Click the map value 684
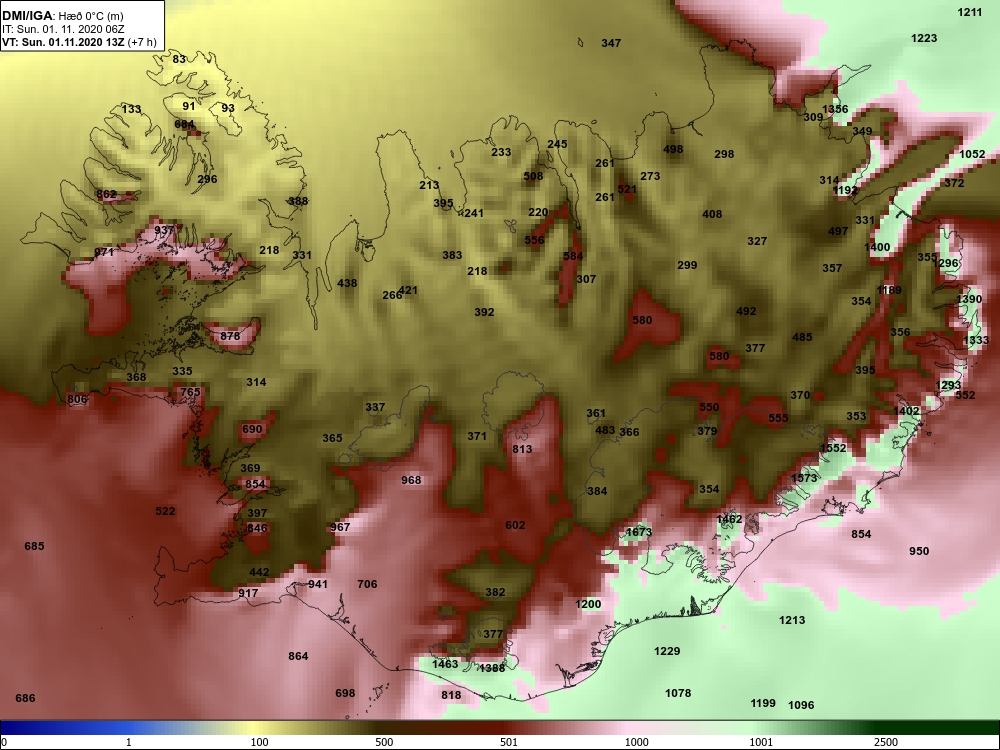Screen dimensions: 1000x750 (x=184, y=124)
